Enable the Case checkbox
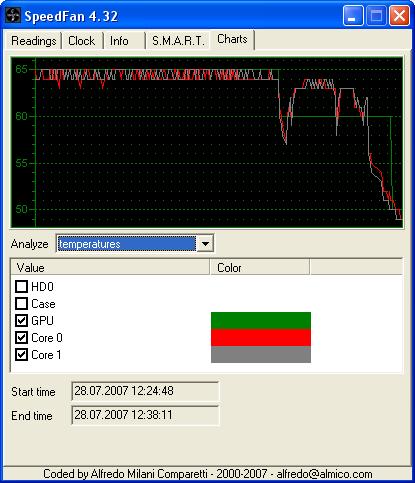The width and height of the screenshot is (415, 483). 22,303
